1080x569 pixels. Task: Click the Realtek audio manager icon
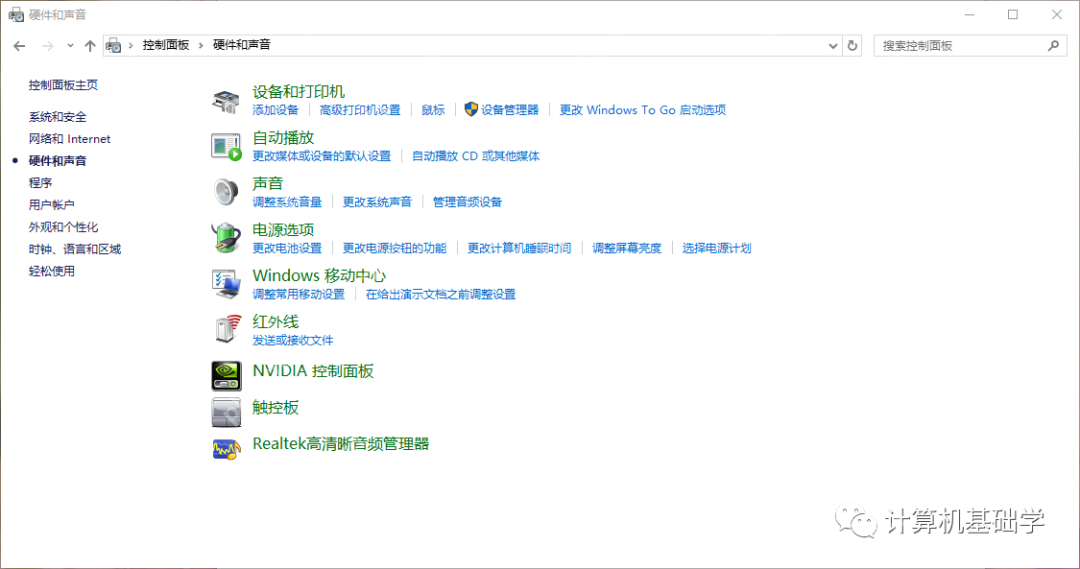coord(227,448)
